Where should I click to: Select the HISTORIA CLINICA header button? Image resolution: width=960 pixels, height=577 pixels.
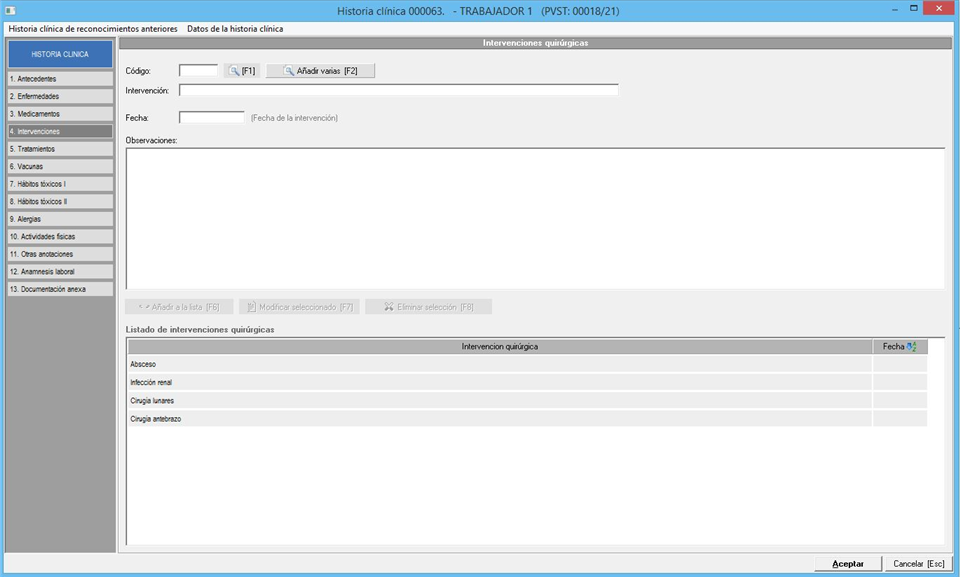60,54
